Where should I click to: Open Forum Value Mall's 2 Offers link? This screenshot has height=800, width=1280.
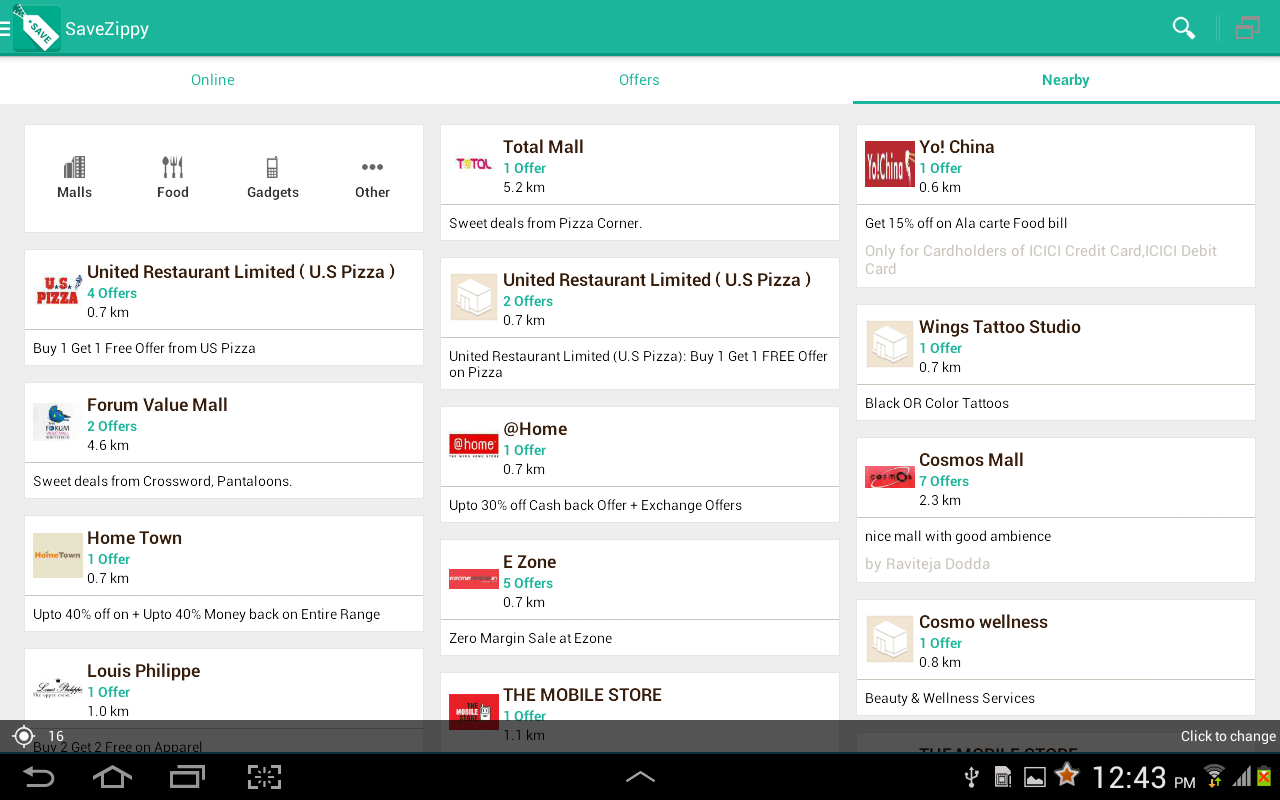[x=112, y=426]
